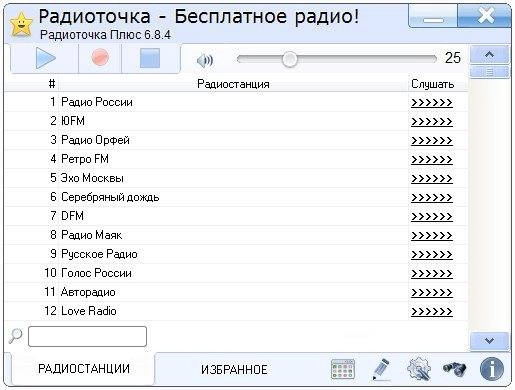Select the ЮFM station name
The image size is (515, 390).
tap(73, 121)
